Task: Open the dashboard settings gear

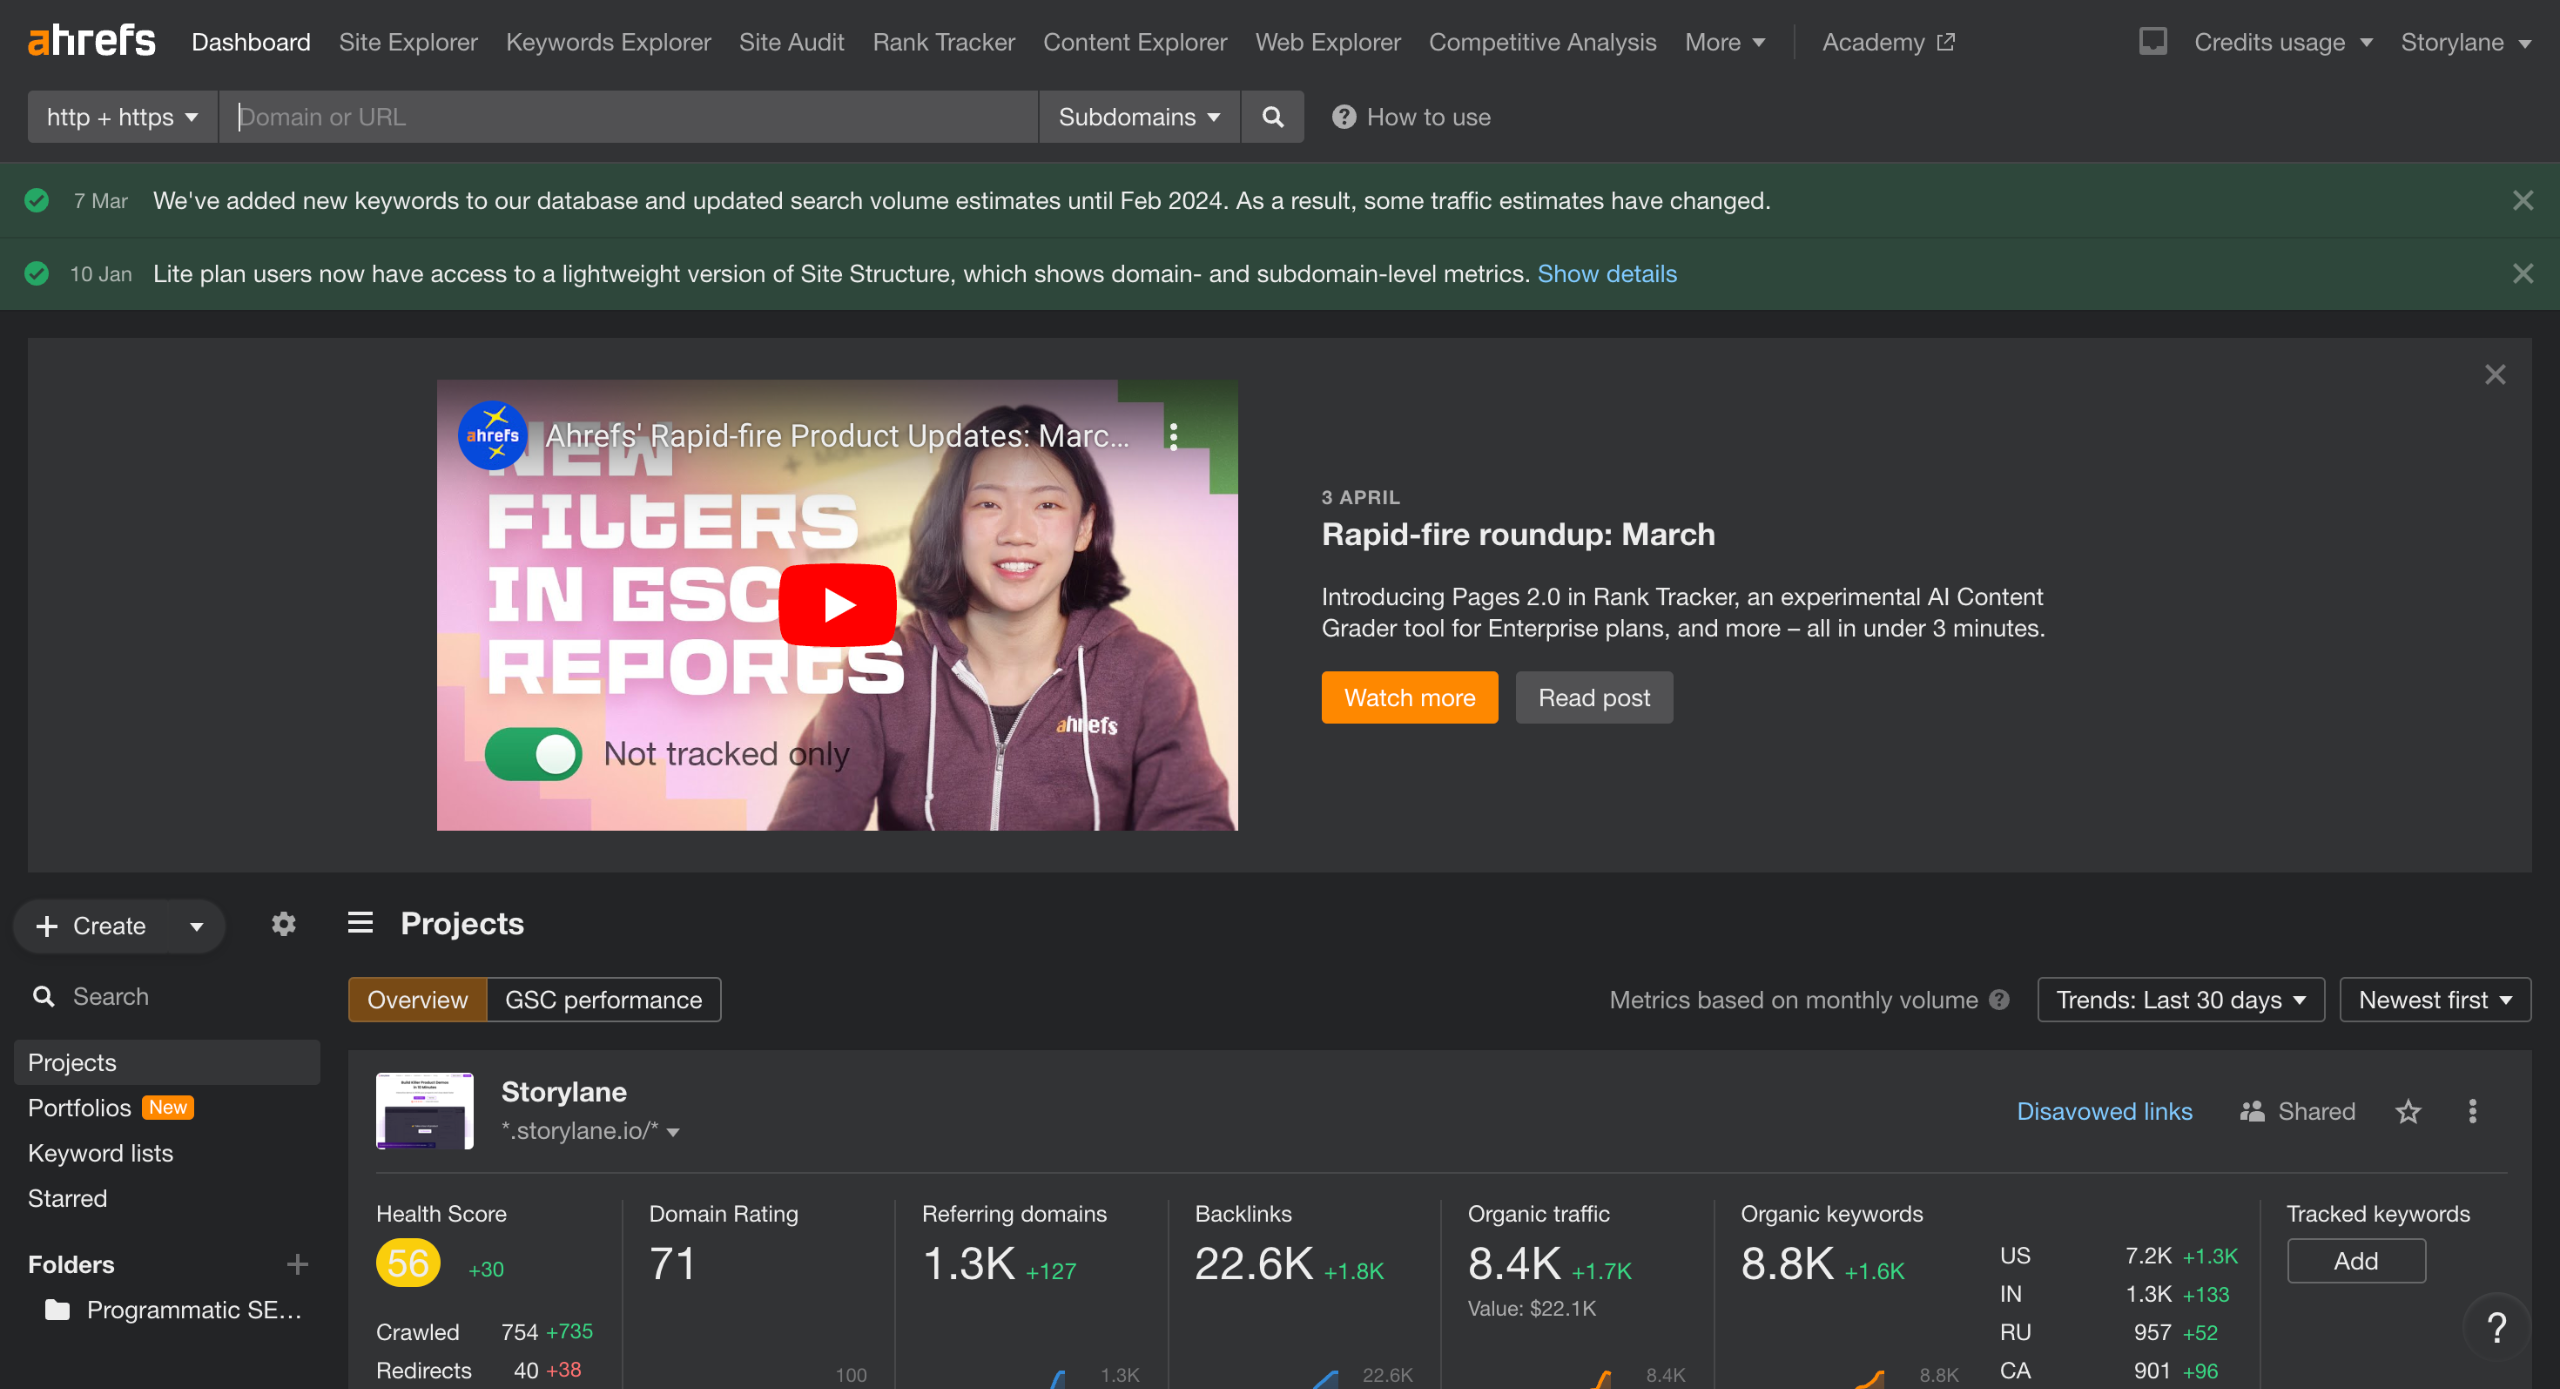Action: click(284, 924)
